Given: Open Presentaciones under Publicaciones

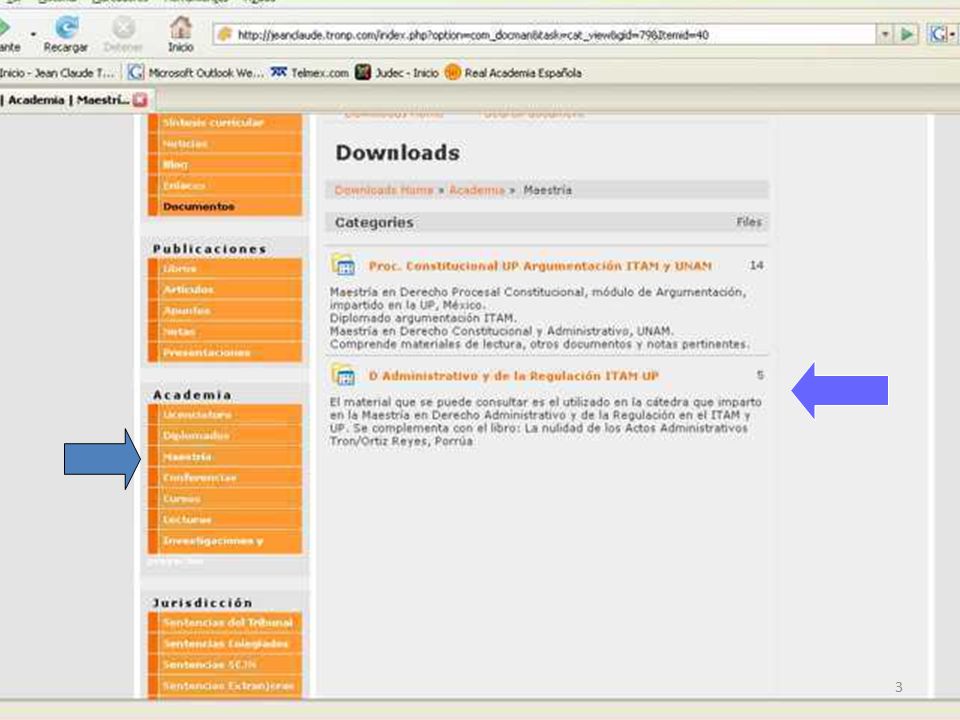Looking at the screenshot, I should click(x=225, y=352).
